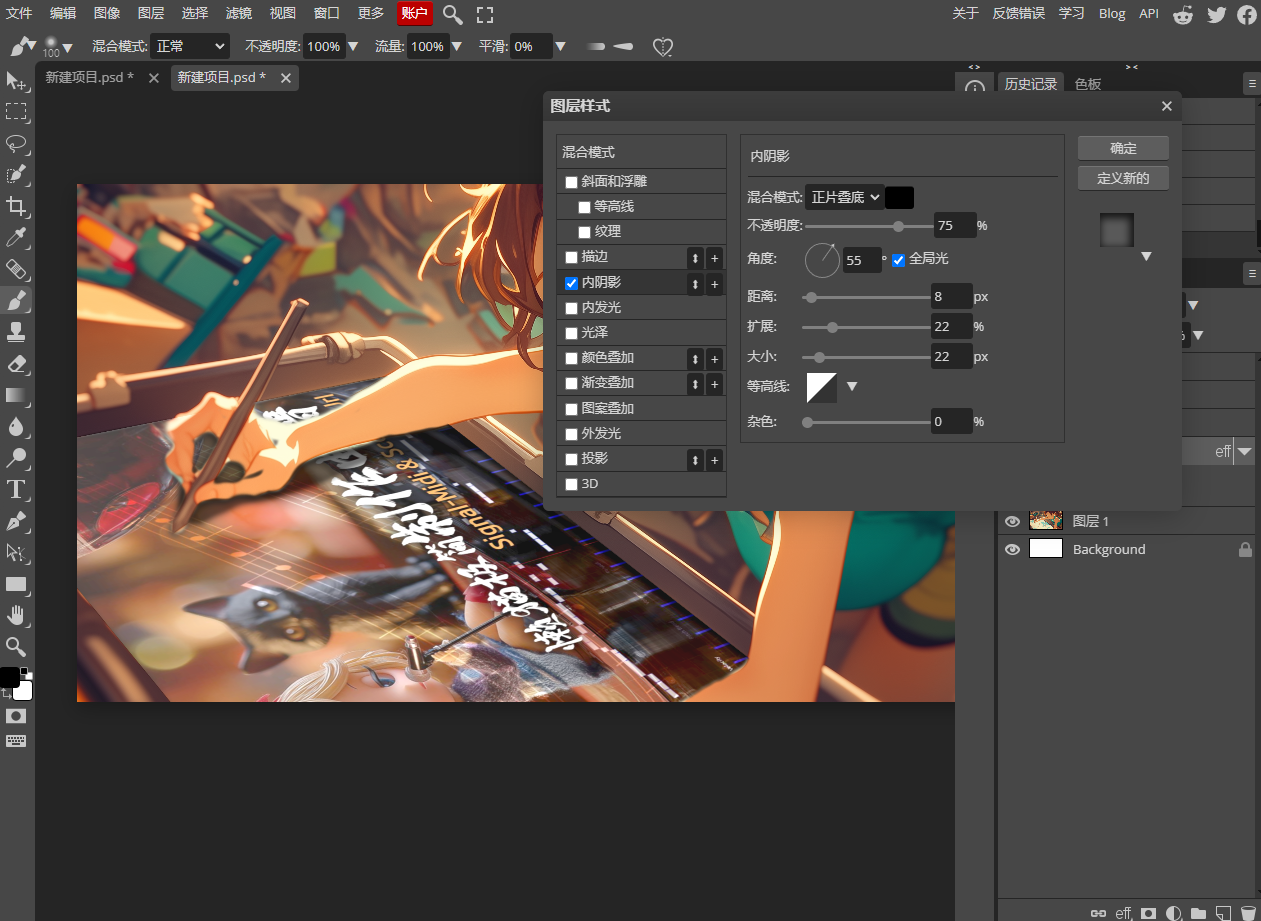Select the Magic Wand selection tool

(x=16, y=175)
